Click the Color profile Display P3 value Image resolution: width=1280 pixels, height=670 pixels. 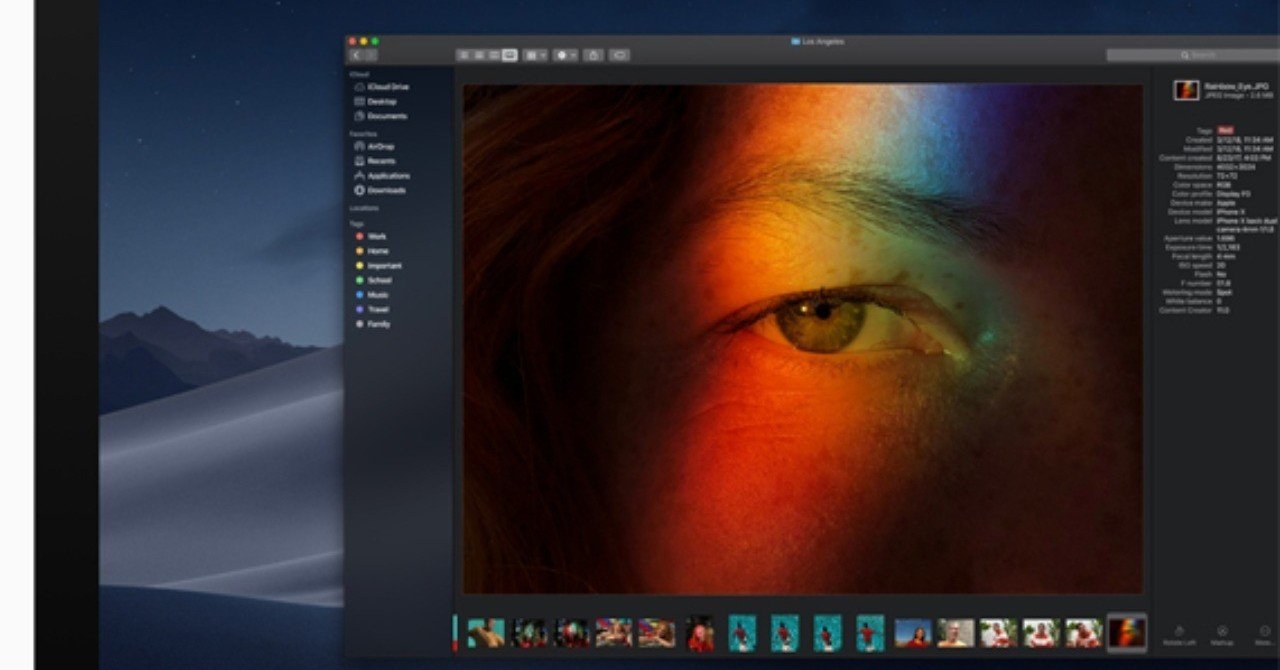pyautogui.click(x=1233, y=194)
